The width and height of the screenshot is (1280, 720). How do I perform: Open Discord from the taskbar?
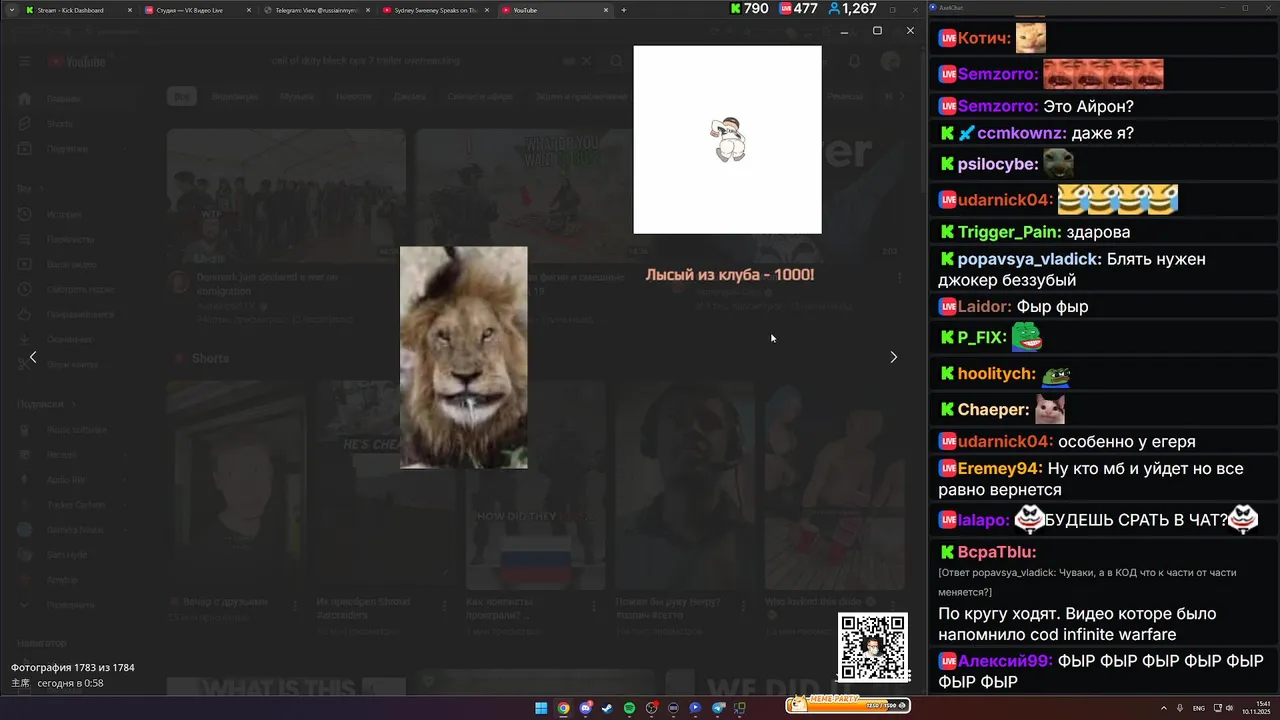(585, 708)
